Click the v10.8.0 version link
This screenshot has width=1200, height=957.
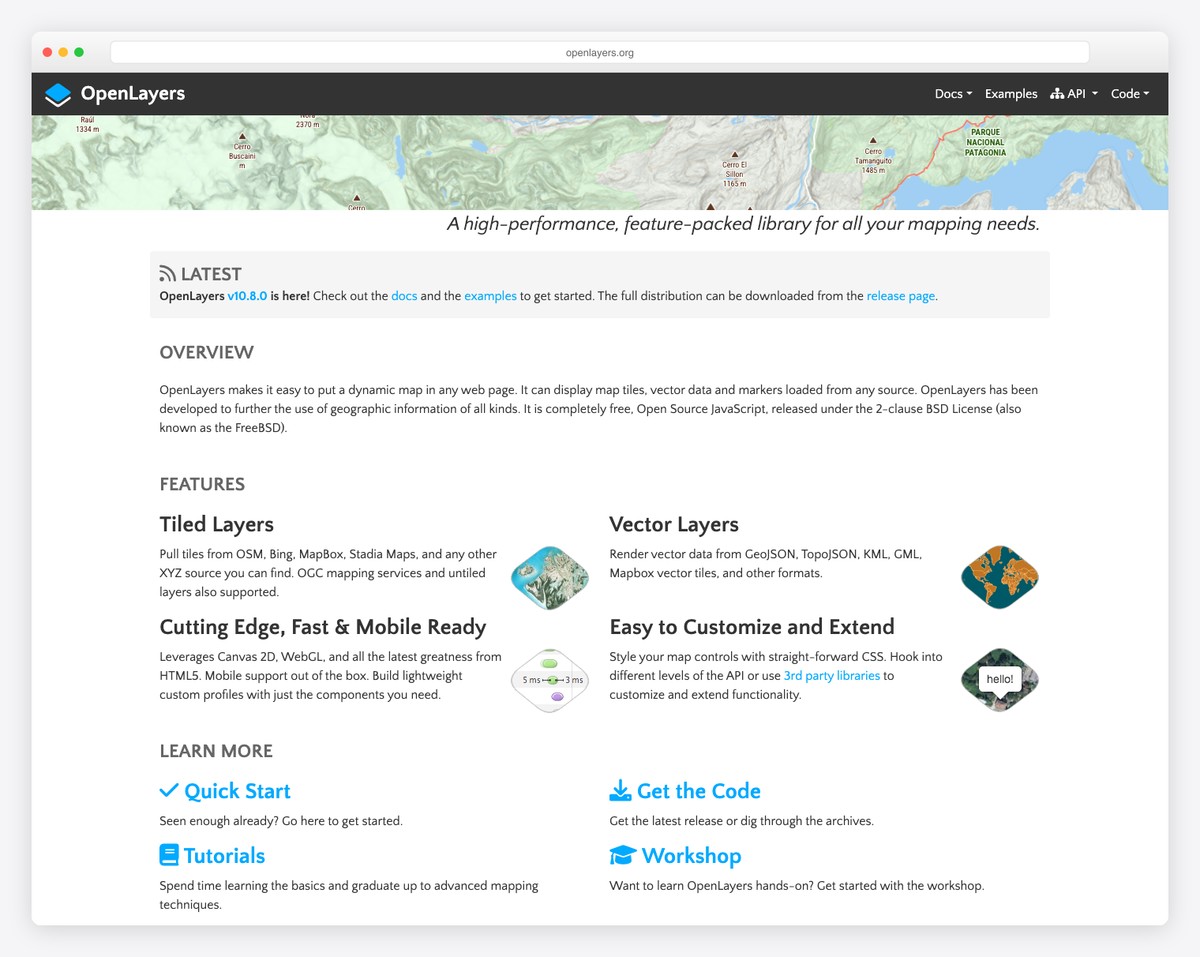tap(247, 296)
